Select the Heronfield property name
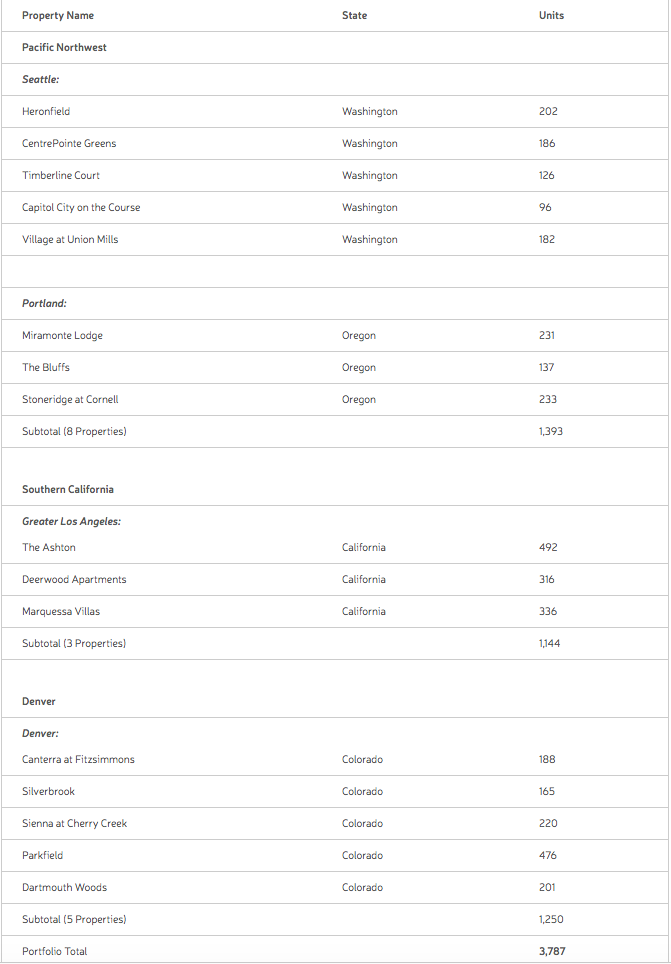The height and width of the screenshot is (964, 671). pos(46,112)
